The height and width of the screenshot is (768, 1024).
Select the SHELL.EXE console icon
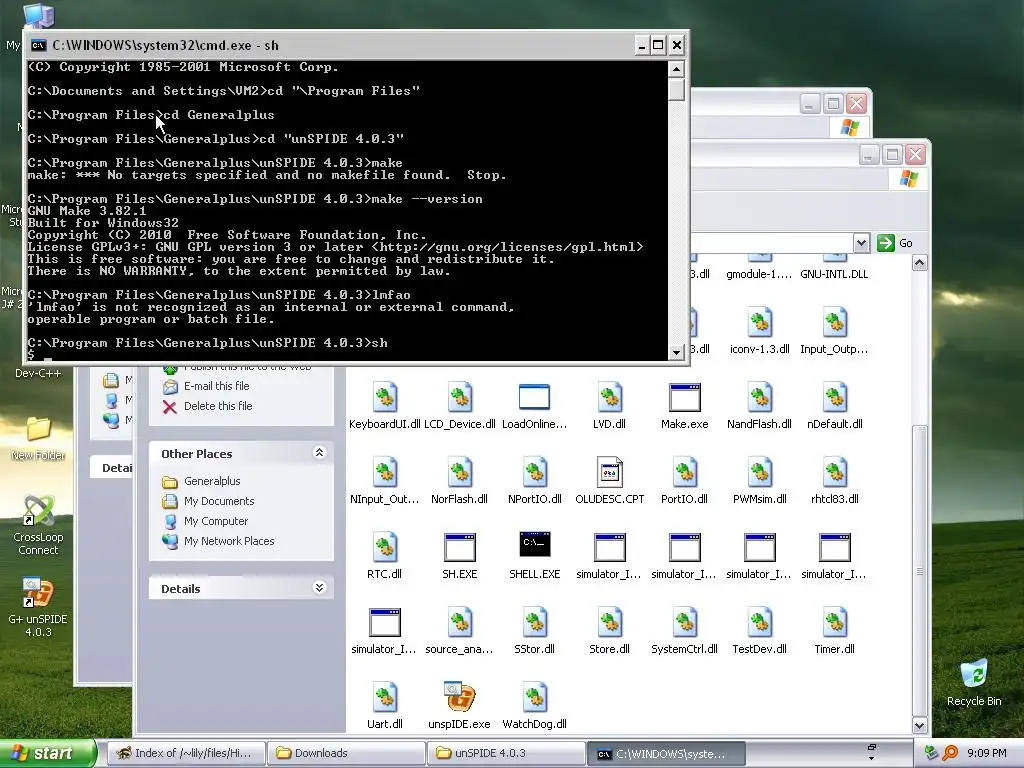pos(534,545)
